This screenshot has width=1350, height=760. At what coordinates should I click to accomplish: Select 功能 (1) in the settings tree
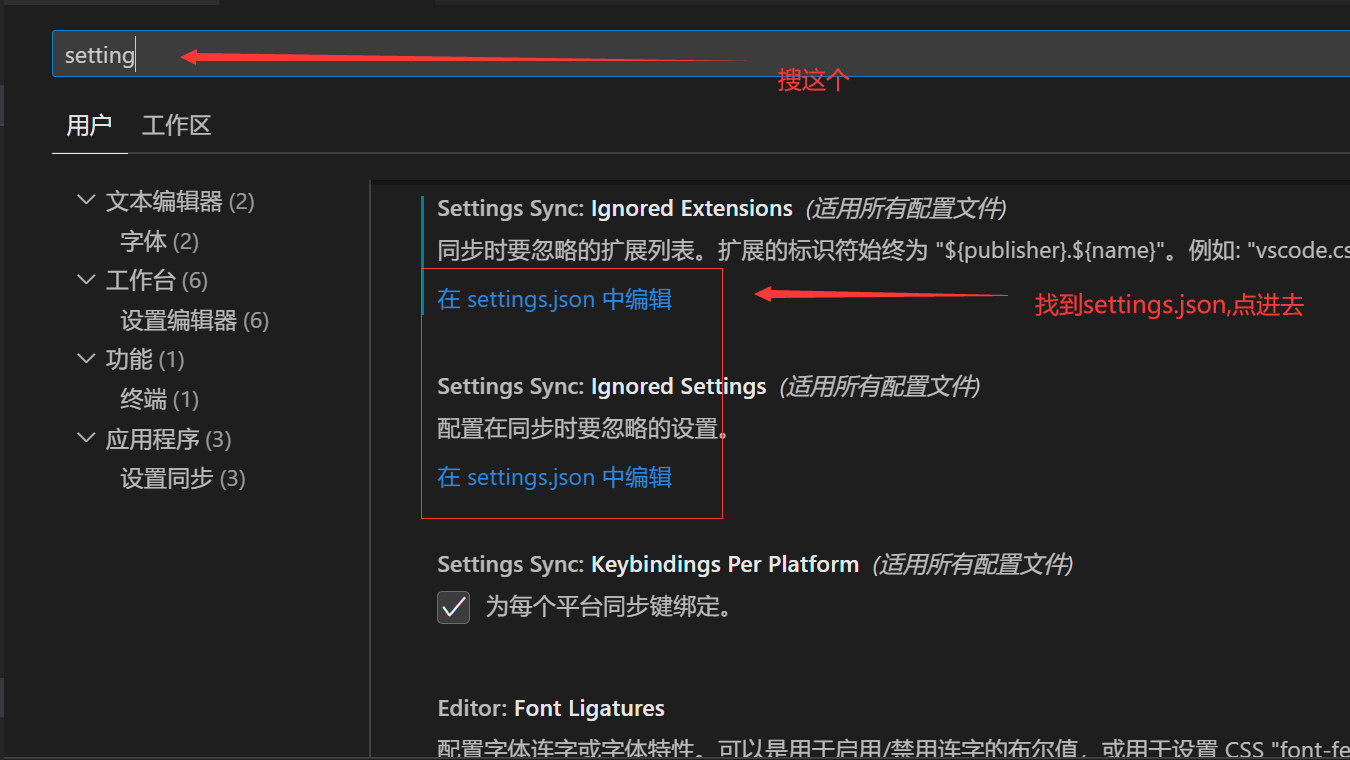(x=145, y=360)
